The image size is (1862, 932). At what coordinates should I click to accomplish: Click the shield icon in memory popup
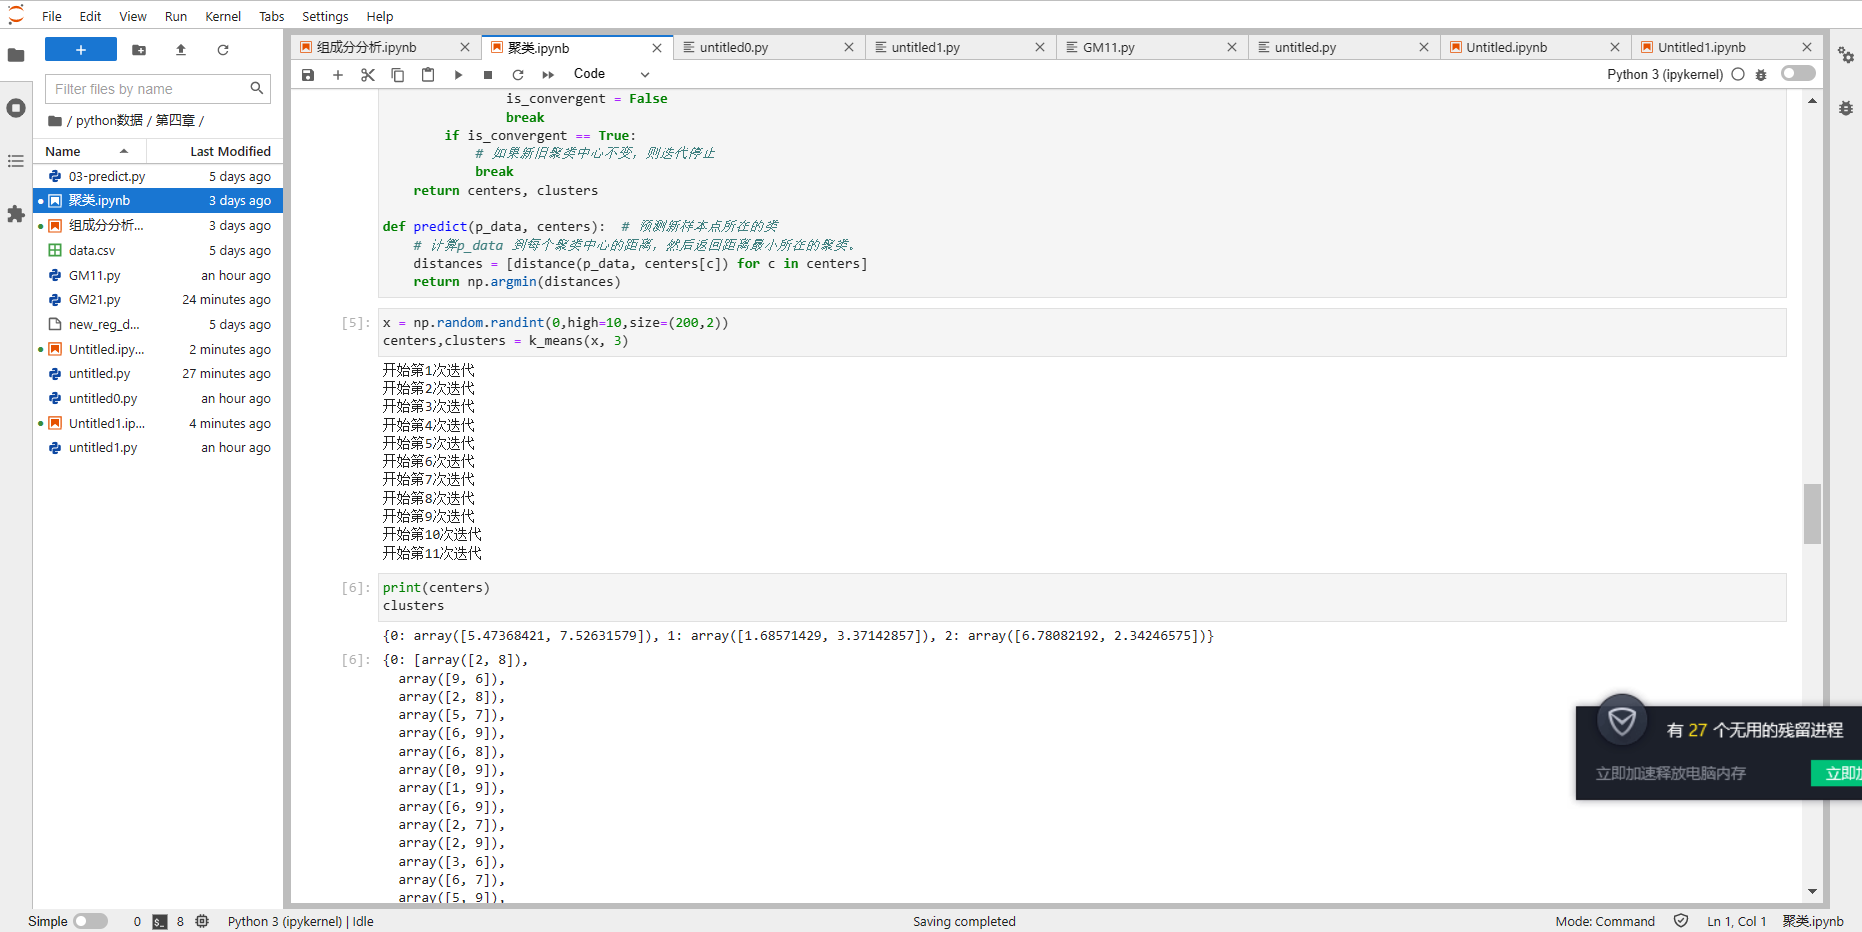[x=1622, y=720]
